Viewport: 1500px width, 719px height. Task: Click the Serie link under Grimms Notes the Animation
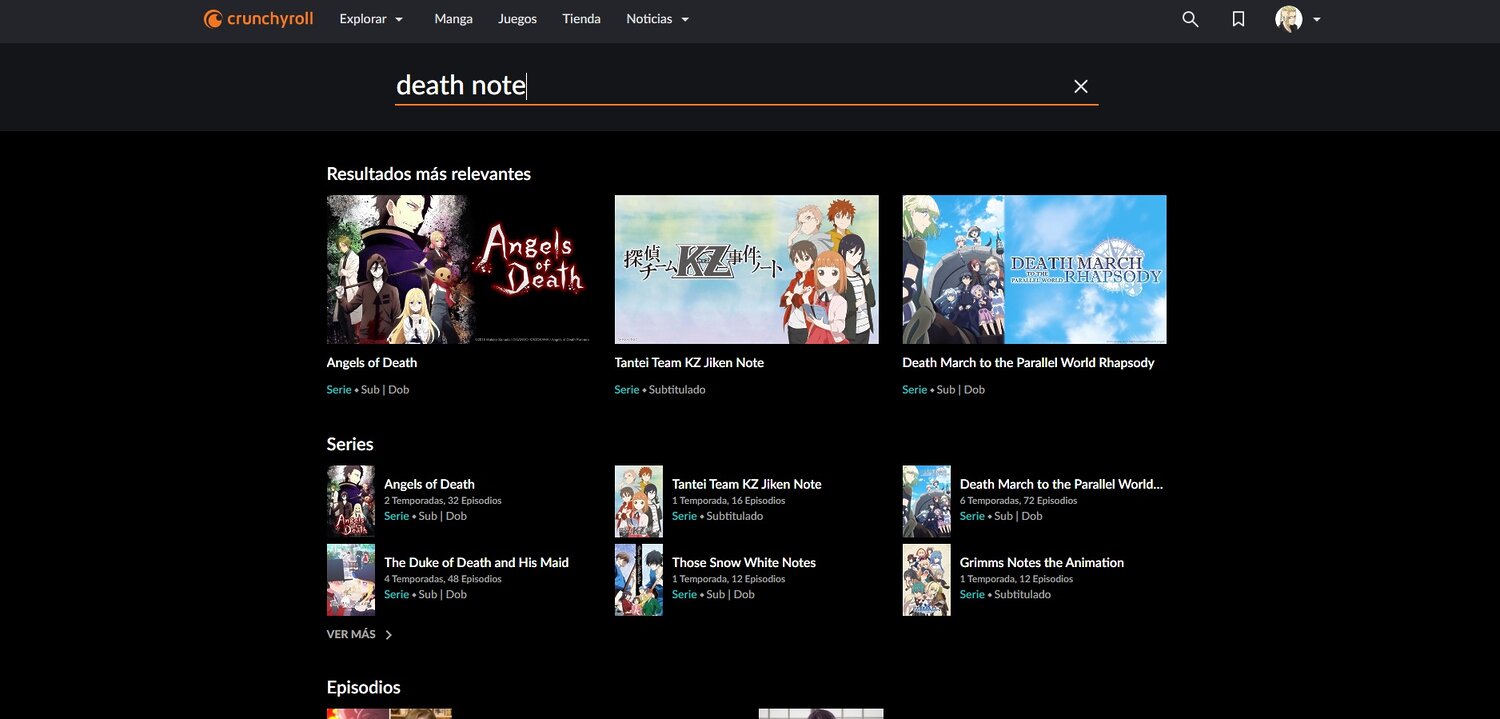[971, 594]
